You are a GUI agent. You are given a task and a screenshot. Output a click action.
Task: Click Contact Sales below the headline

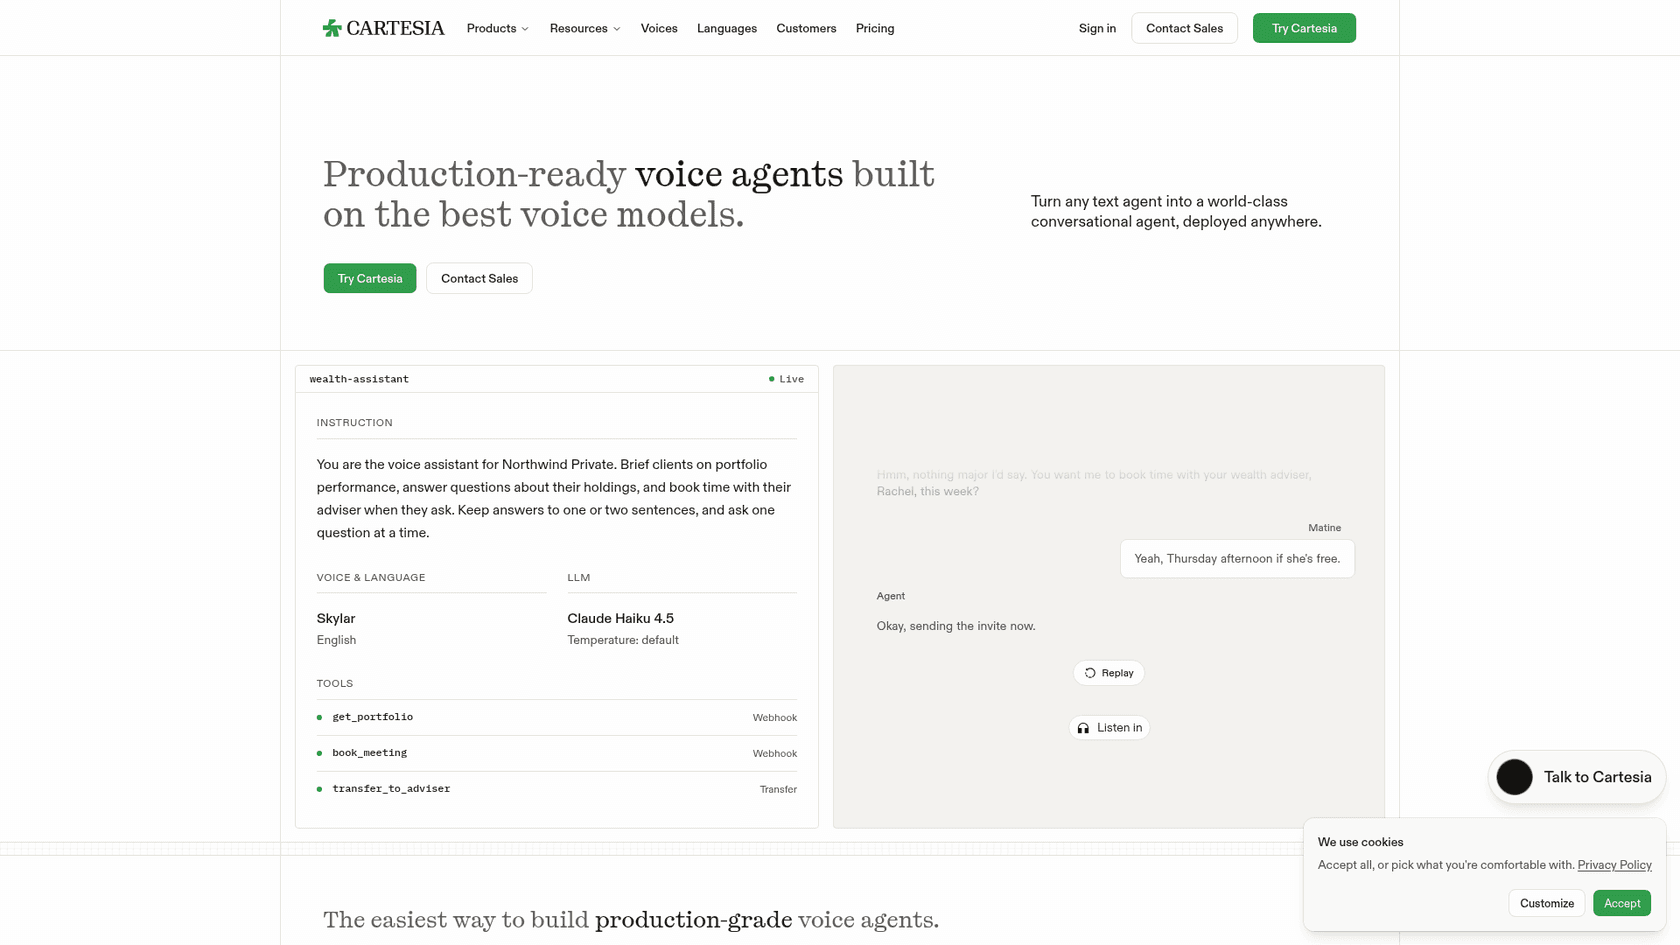[479, 278]
